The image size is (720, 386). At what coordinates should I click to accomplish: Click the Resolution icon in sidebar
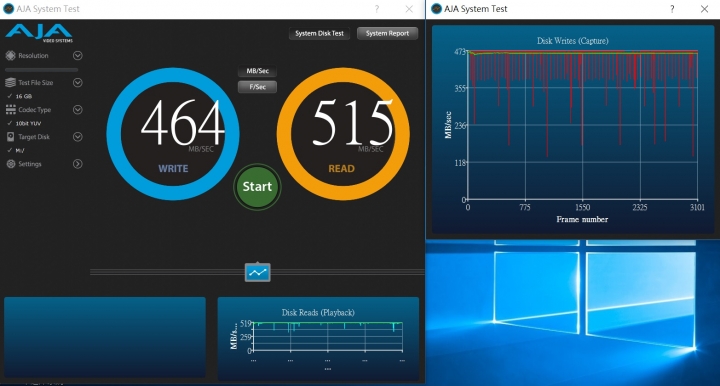pyautogui.click(x=11, y=56)
